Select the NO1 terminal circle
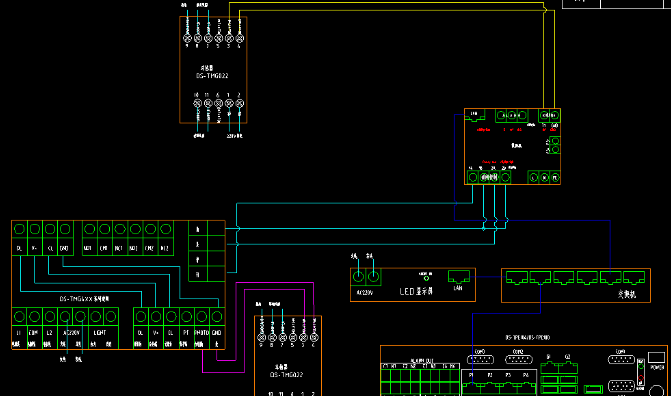 (89, 229)
